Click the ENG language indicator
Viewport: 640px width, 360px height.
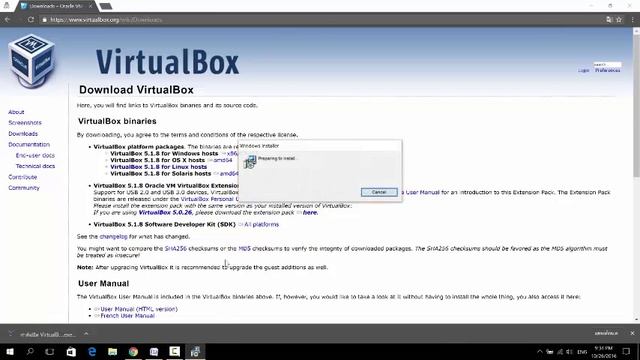582,352
